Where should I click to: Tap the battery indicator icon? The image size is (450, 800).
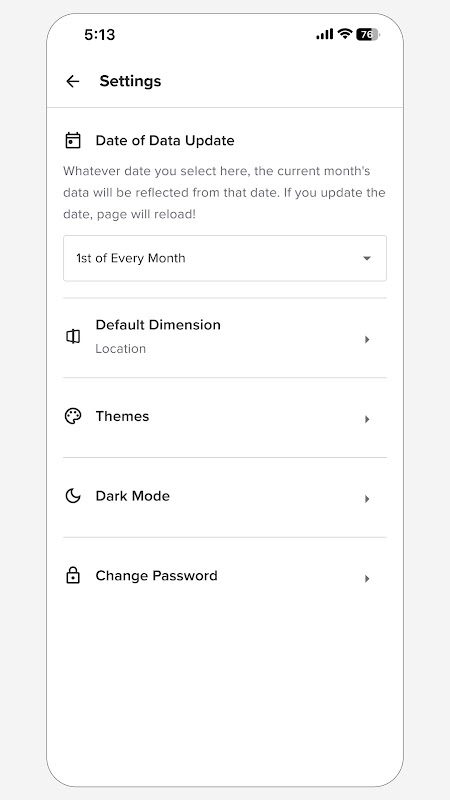[x=368, y=35]
